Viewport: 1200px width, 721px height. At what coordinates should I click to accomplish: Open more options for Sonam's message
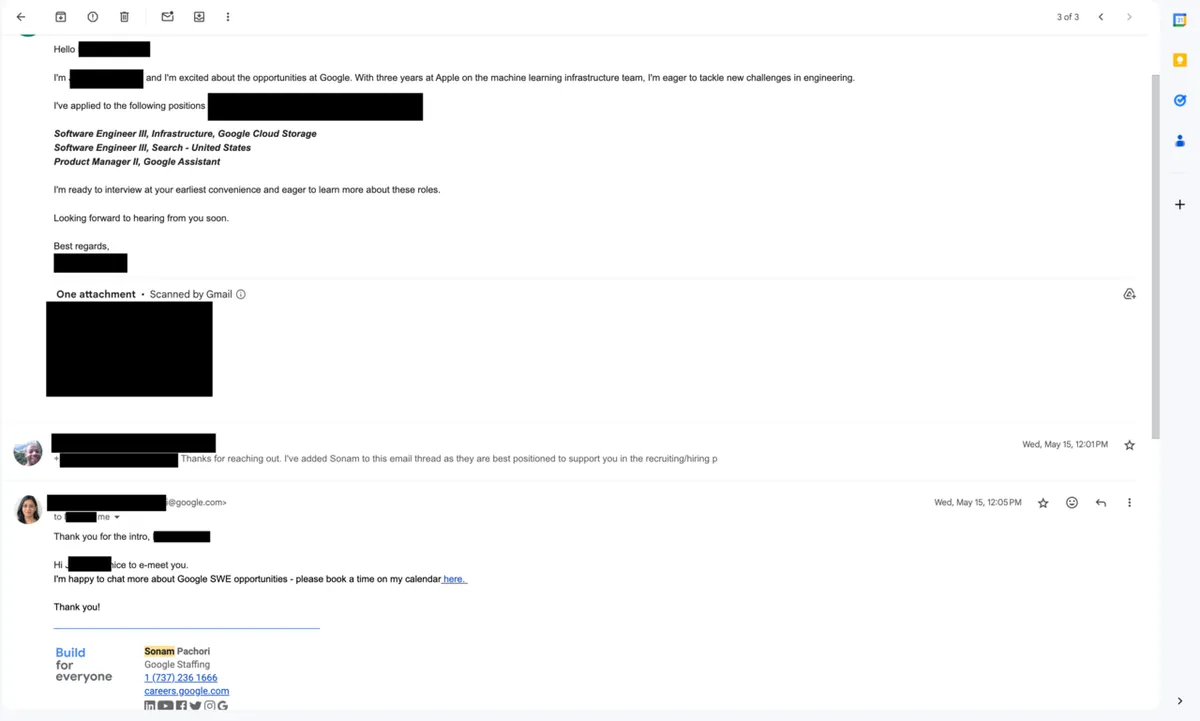1129,503
